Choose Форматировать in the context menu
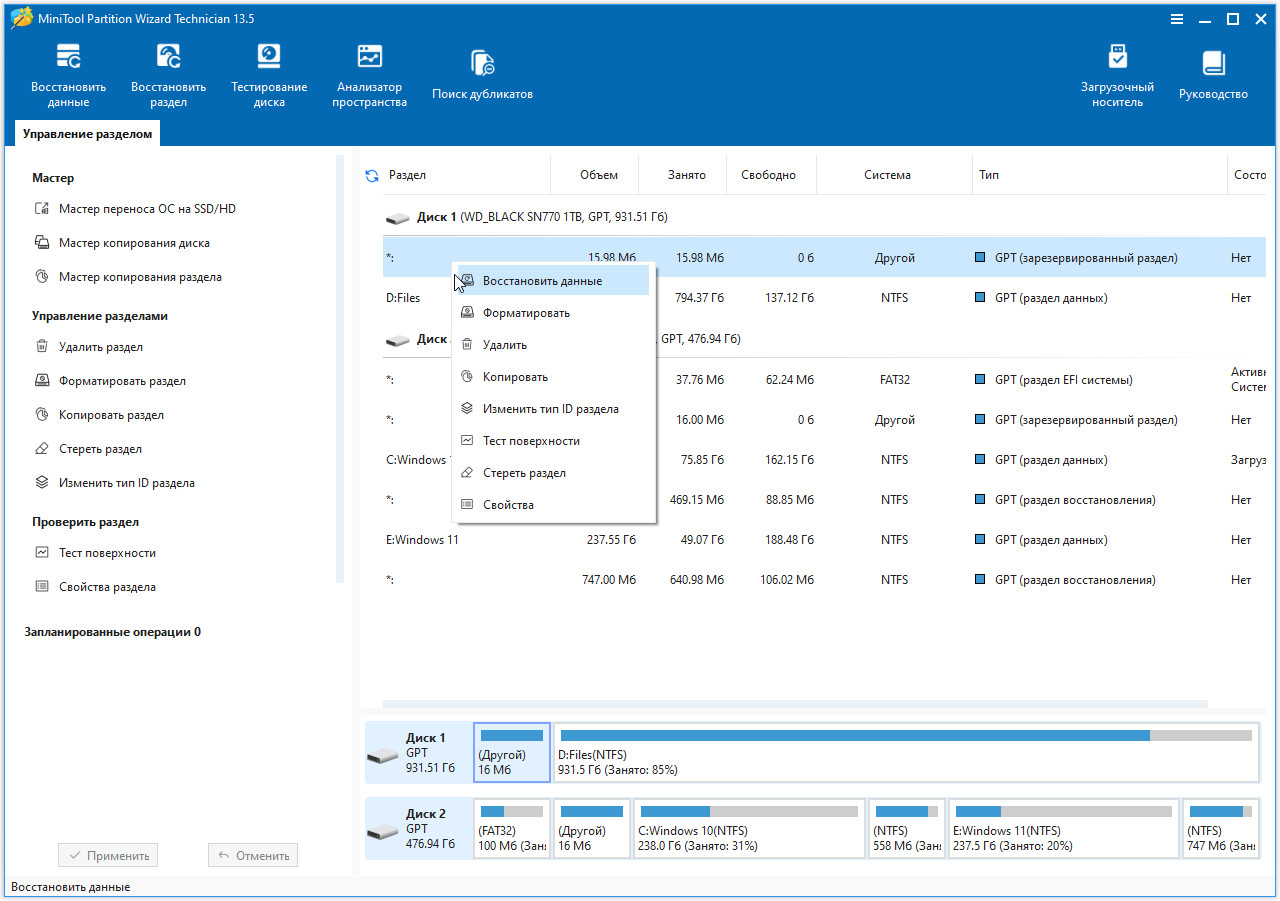Image resolution: width=1280 pixels, height=901 pixels. pyautogui.click(x=526, y=313)
